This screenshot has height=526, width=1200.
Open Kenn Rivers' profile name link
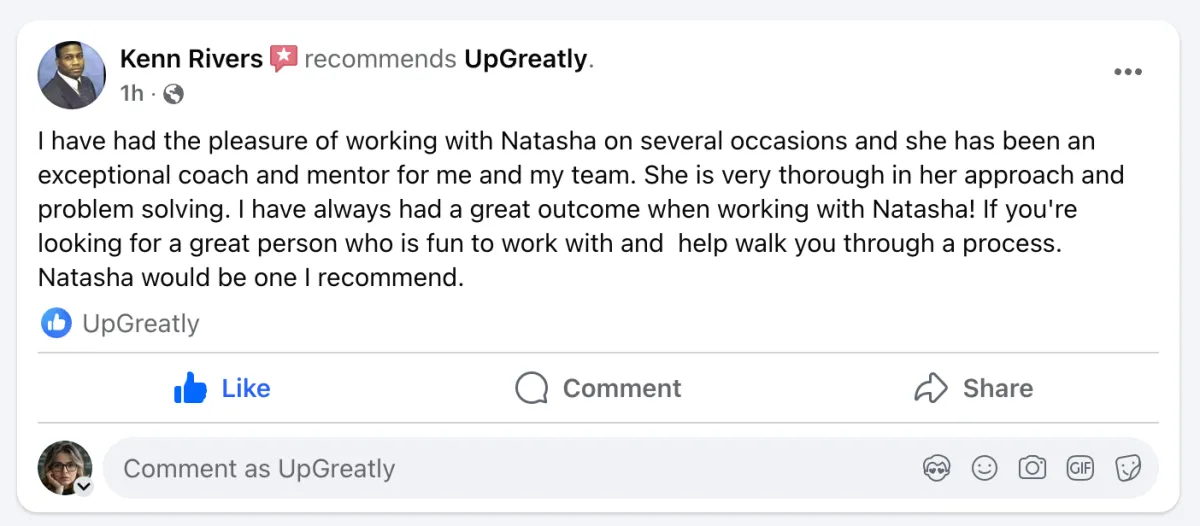click(x=191, y=59)
